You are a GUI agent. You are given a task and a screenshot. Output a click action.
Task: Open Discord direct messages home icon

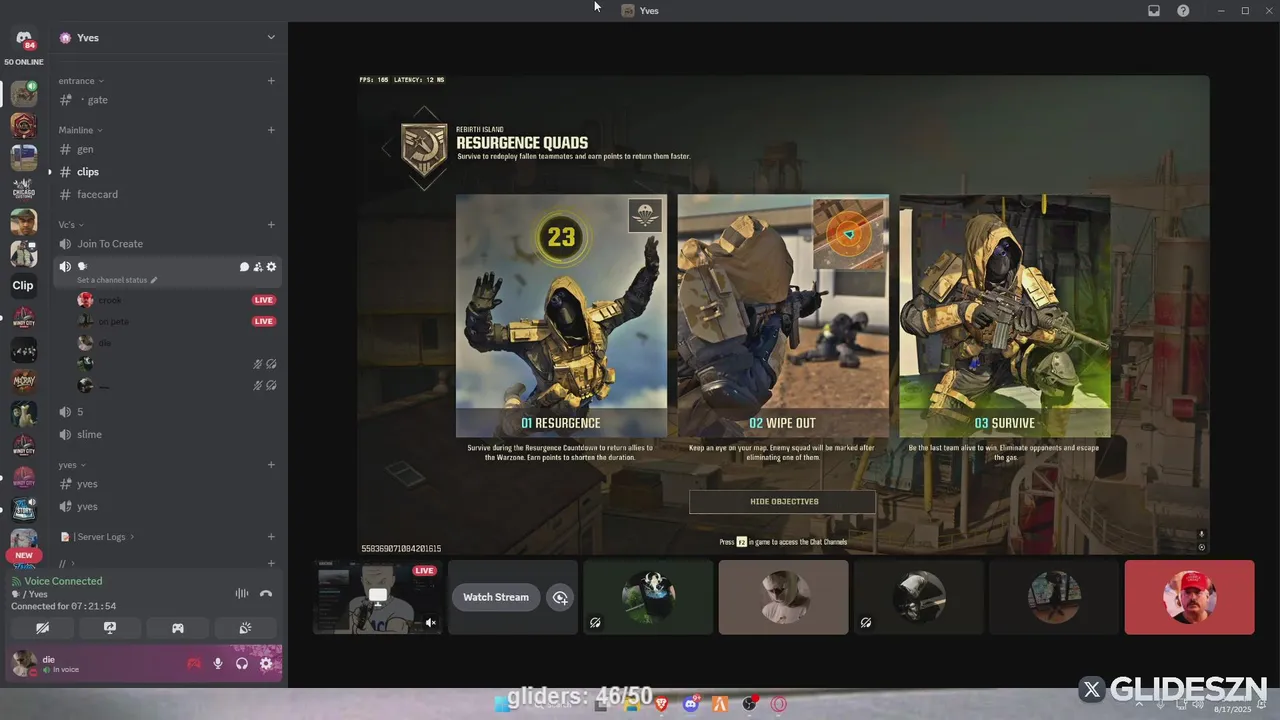tap(24, 39)
